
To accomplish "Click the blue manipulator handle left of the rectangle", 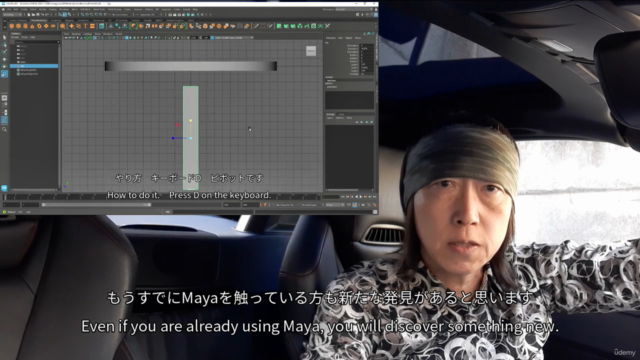I will click(x=173, y=138).
